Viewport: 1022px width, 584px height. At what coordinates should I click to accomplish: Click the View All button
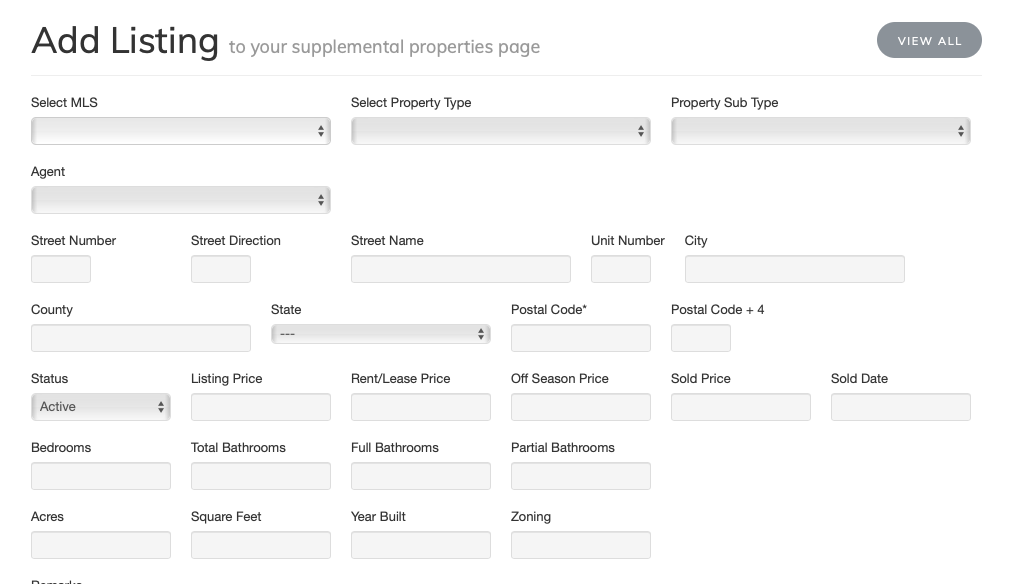coord(929,41)
